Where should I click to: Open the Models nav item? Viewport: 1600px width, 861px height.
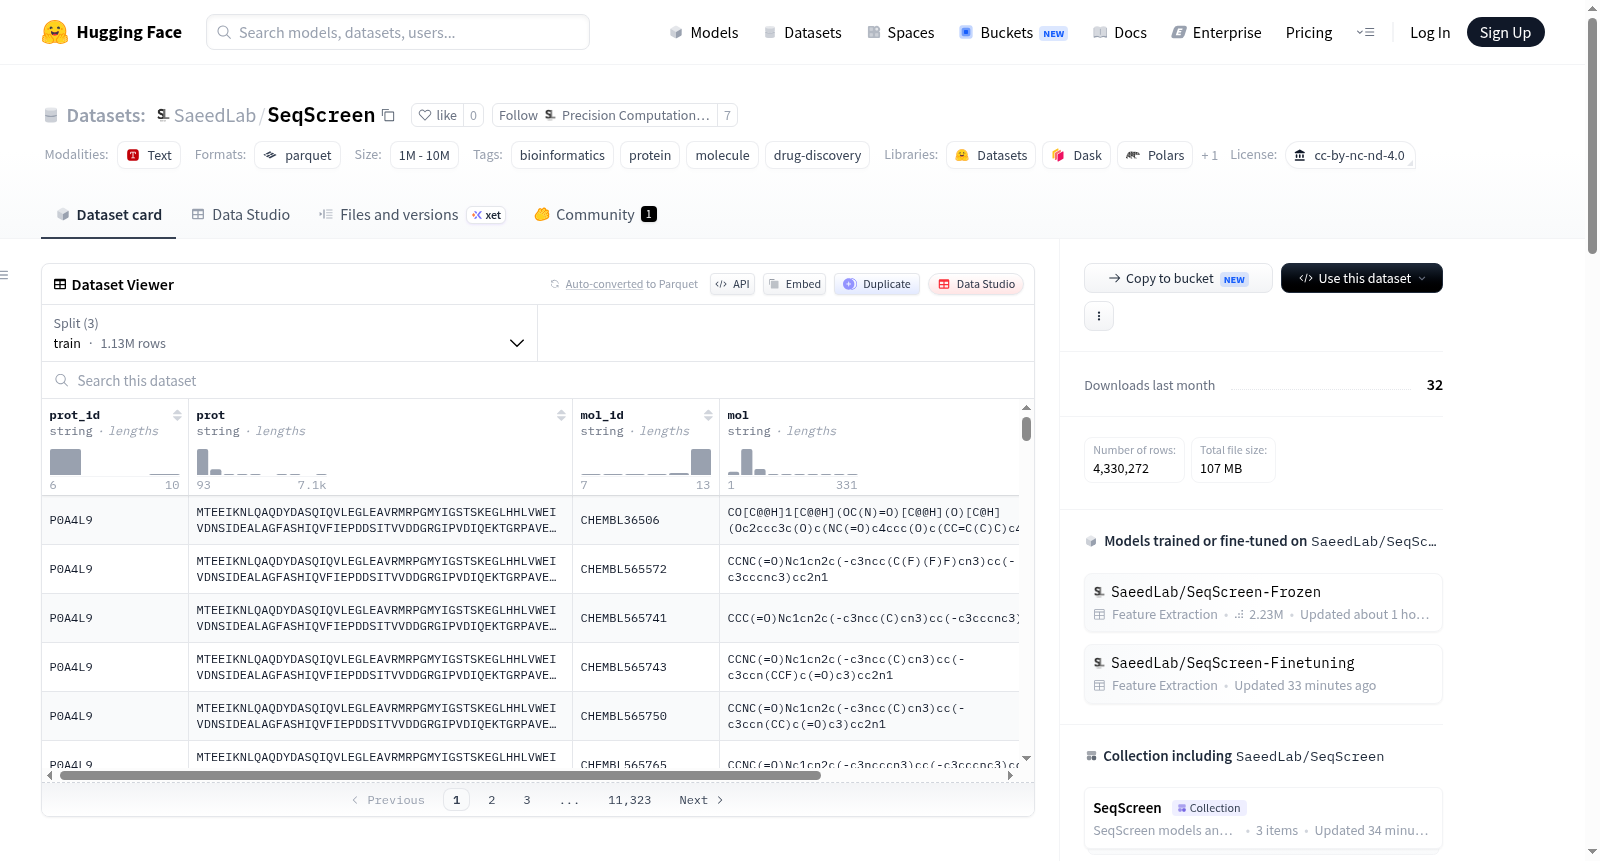pos(704,32)
